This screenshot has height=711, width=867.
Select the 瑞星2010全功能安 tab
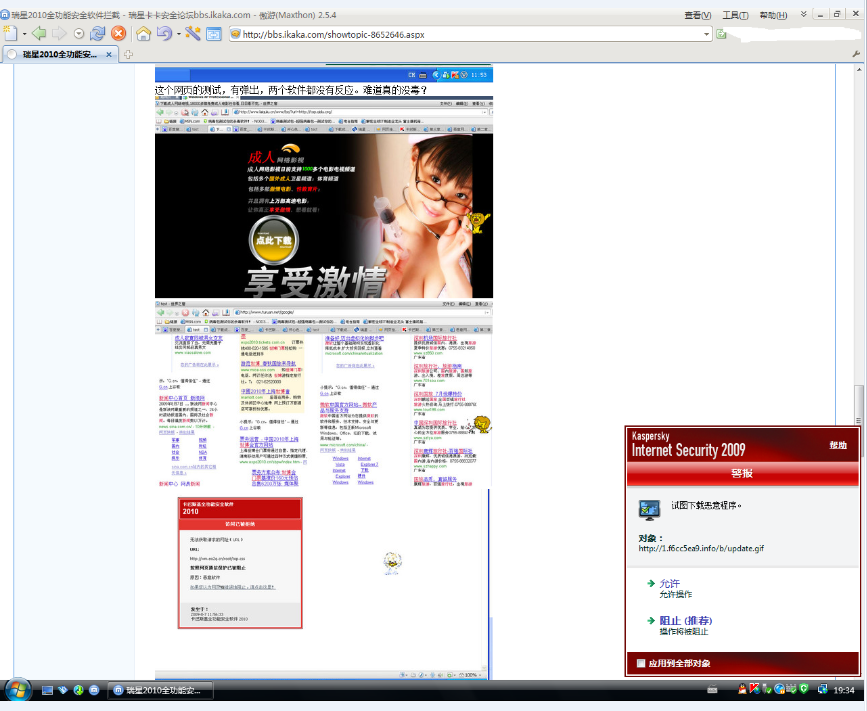pos(60,54)
